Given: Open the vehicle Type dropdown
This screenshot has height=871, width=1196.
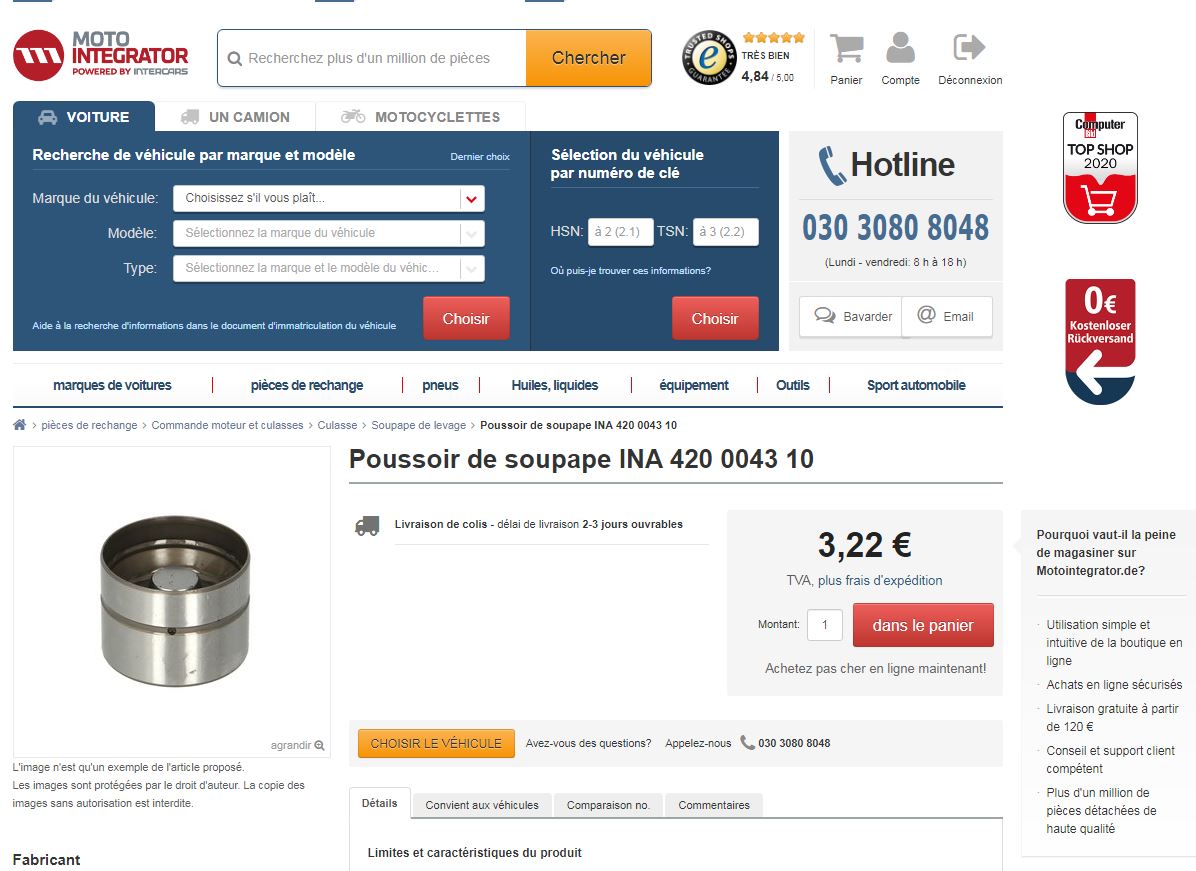Looking at the screenshot, I should 329,268.
